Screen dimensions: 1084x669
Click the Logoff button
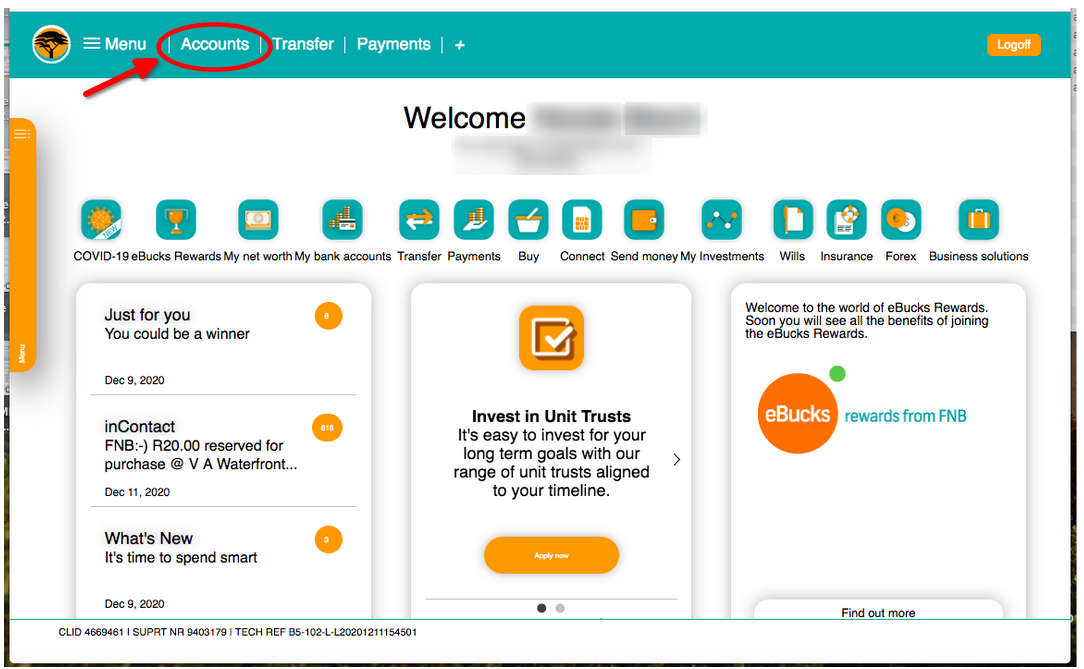[1013, 45]
